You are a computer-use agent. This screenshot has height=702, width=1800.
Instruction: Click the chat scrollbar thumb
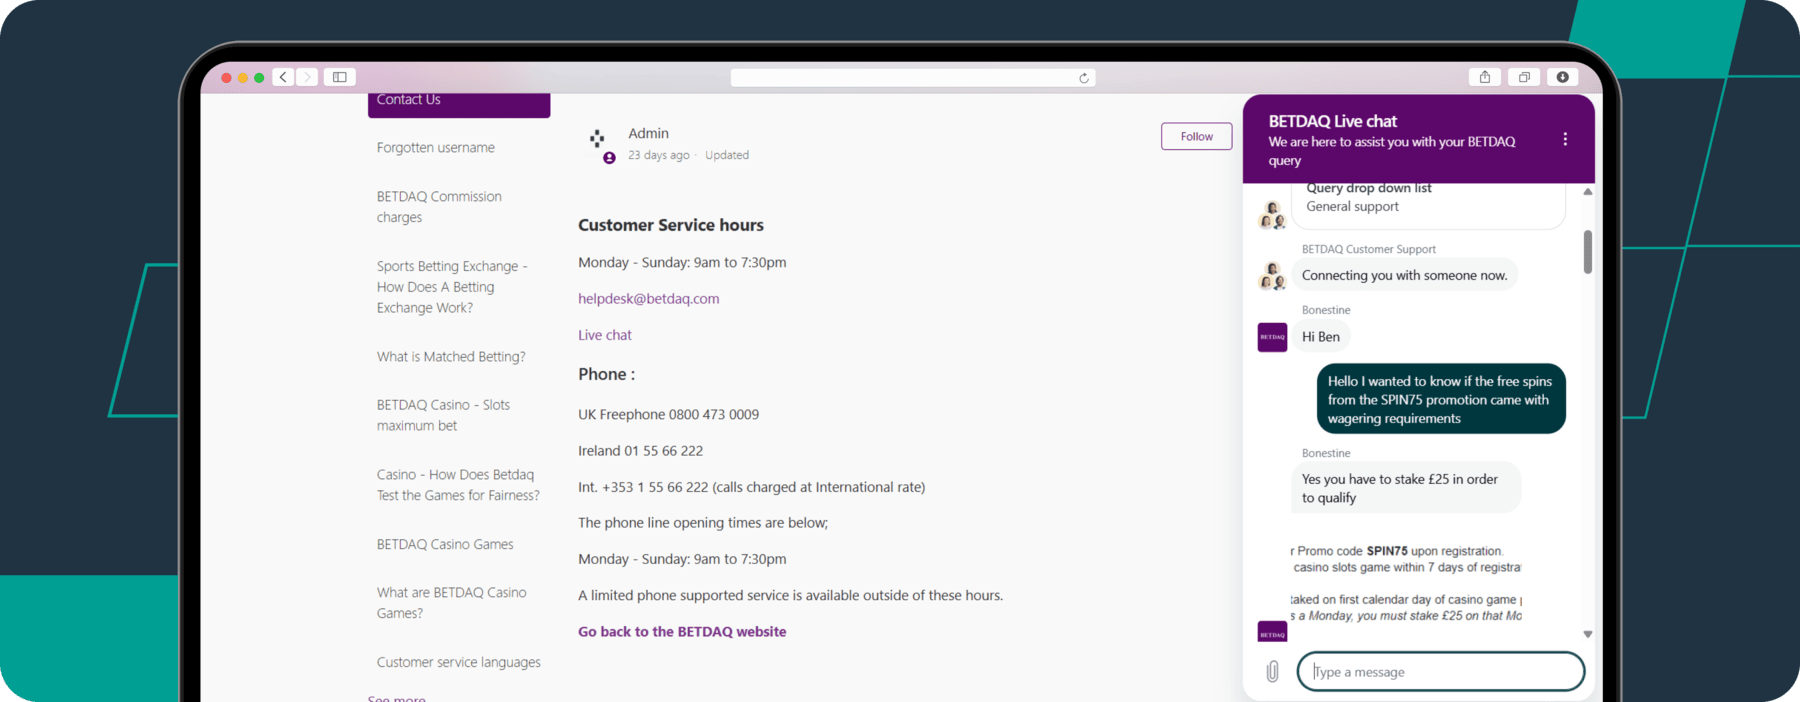click(x=1588, y=252)
